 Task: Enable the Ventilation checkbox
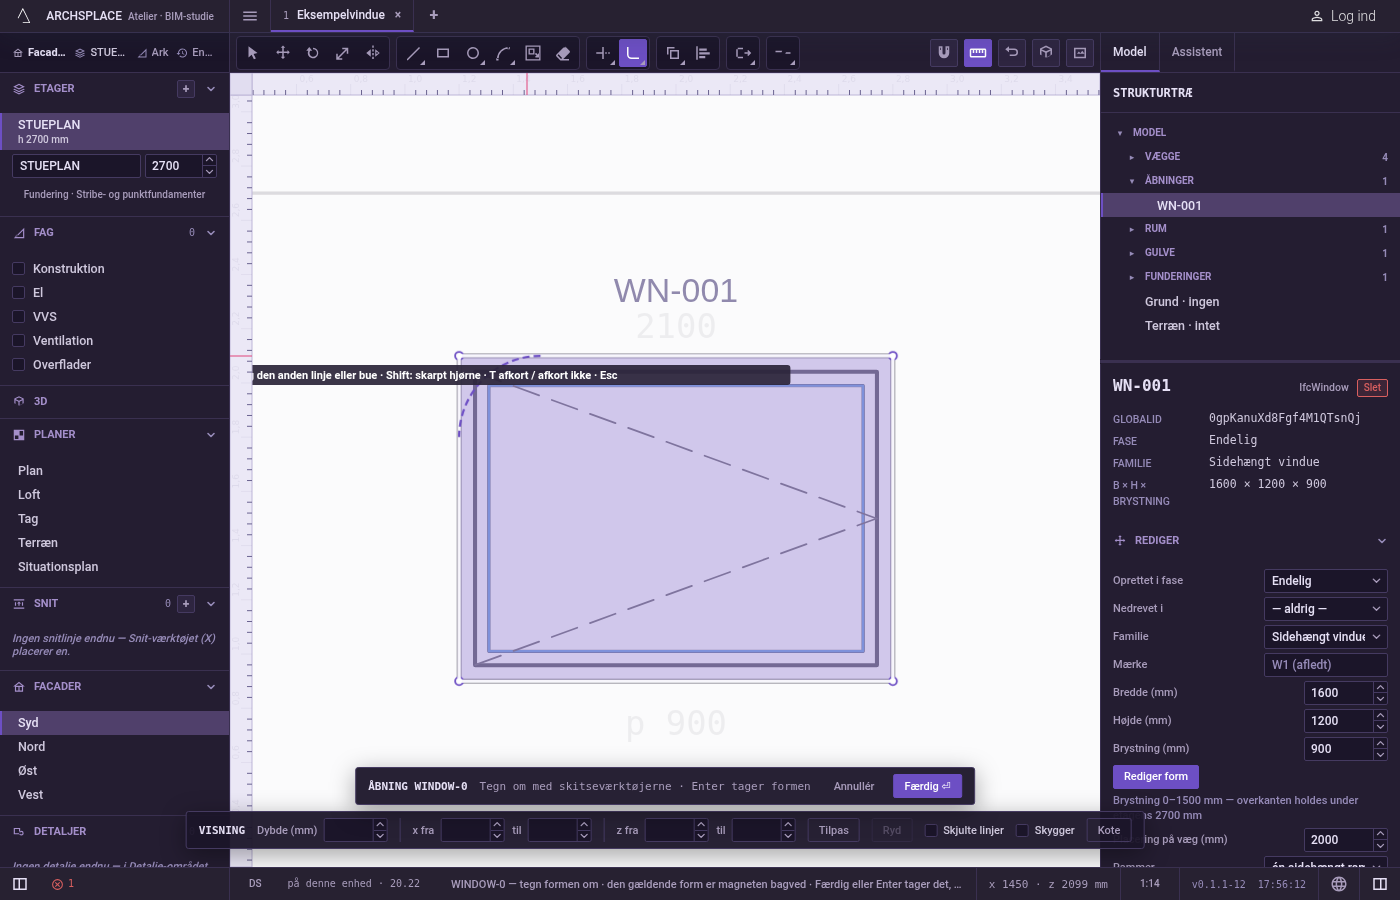tap(18, 341)
